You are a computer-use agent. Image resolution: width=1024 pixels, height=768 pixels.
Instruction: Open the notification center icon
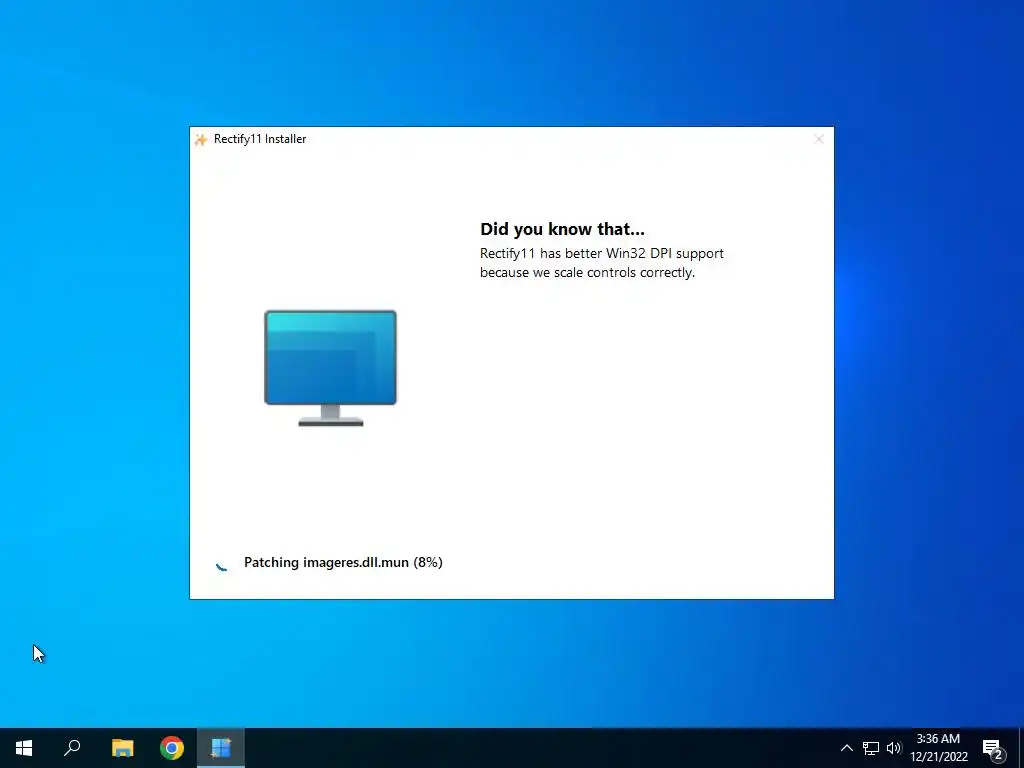(x=993, y=748)
